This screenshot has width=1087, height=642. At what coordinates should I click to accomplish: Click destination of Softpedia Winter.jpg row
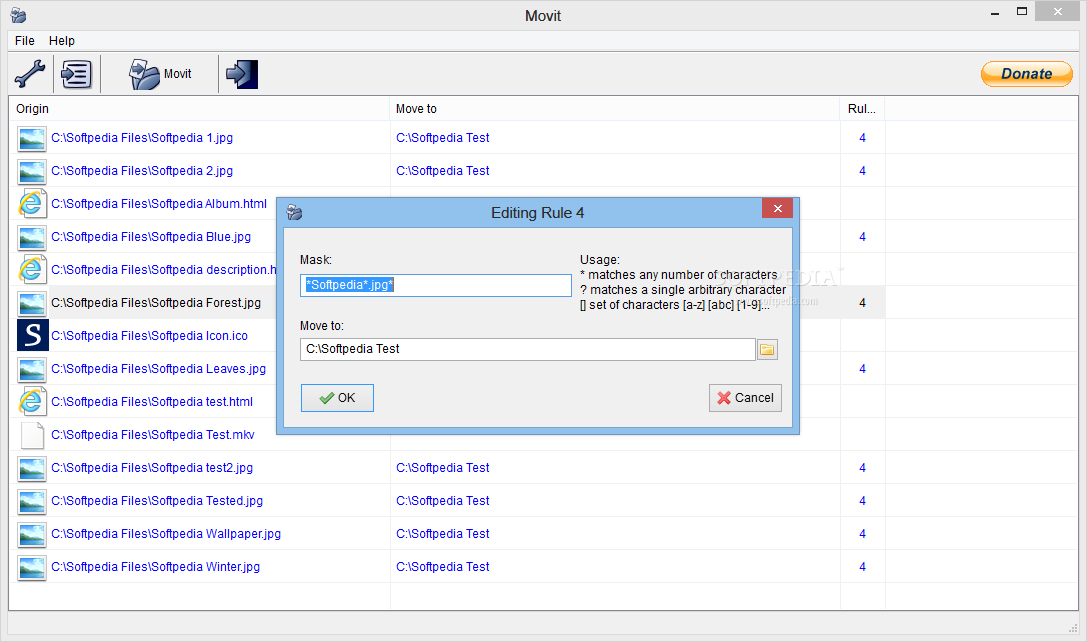pyautogui.click(x=442, y=566)
